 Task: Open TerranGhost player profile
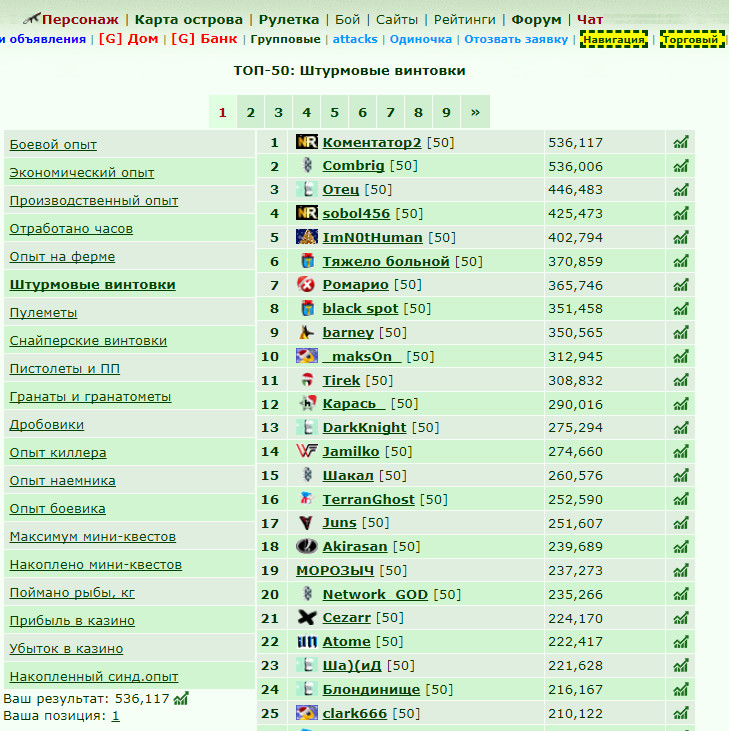click(368, 499)
